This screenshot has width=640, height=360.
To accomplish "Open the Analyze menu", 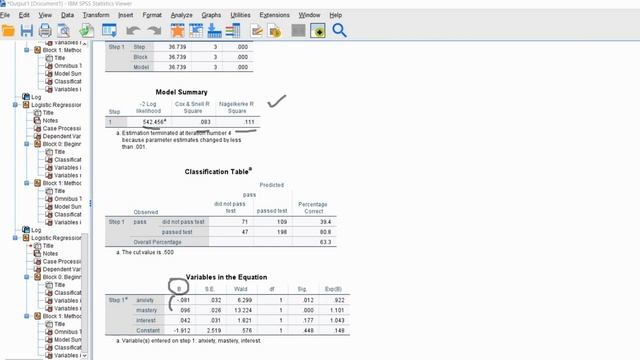I will point(181,15).
